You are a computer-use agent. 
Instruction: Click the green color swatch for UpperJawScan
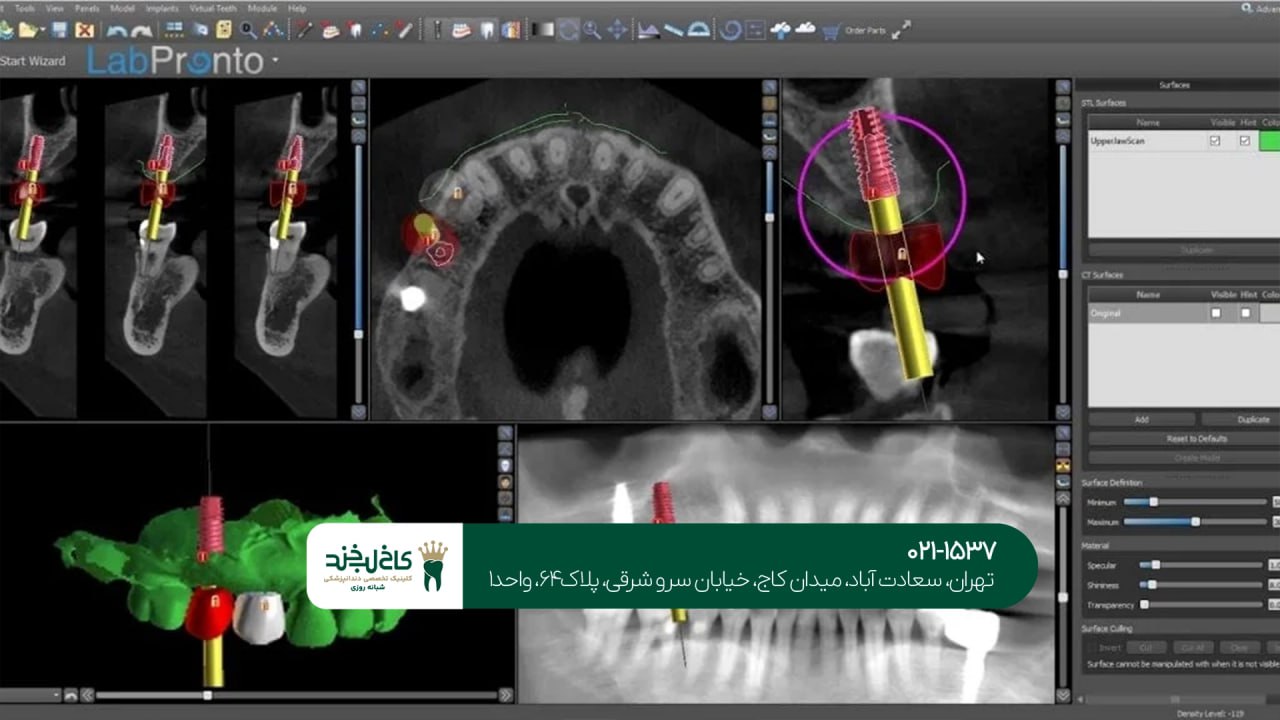(1270, 141)
